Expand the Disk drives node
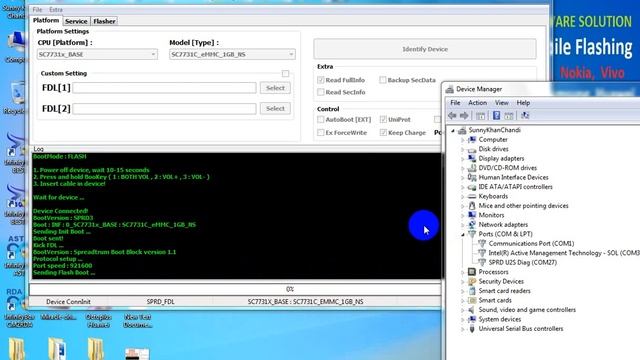 coord(463,149)
